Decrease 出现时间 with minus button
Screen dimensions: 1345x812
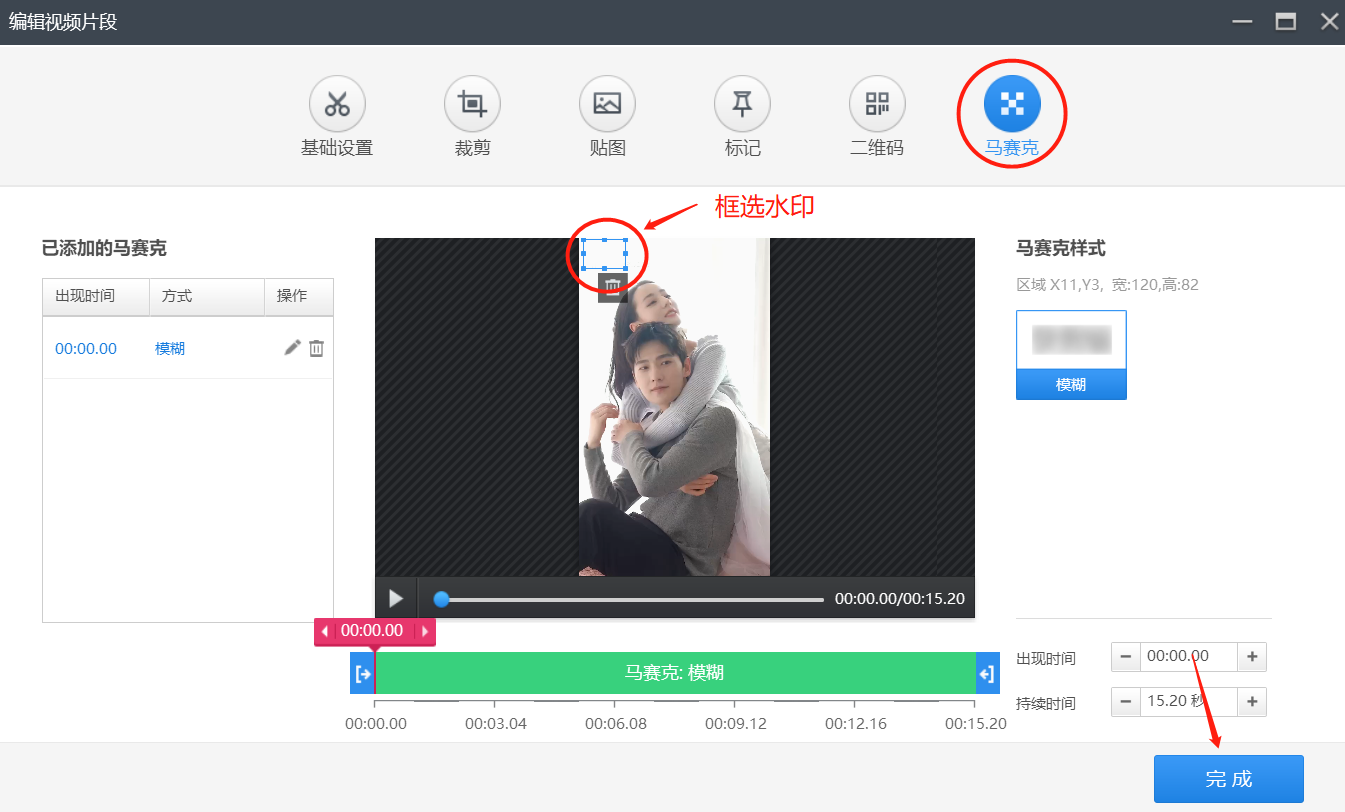tap(1126, 657)
